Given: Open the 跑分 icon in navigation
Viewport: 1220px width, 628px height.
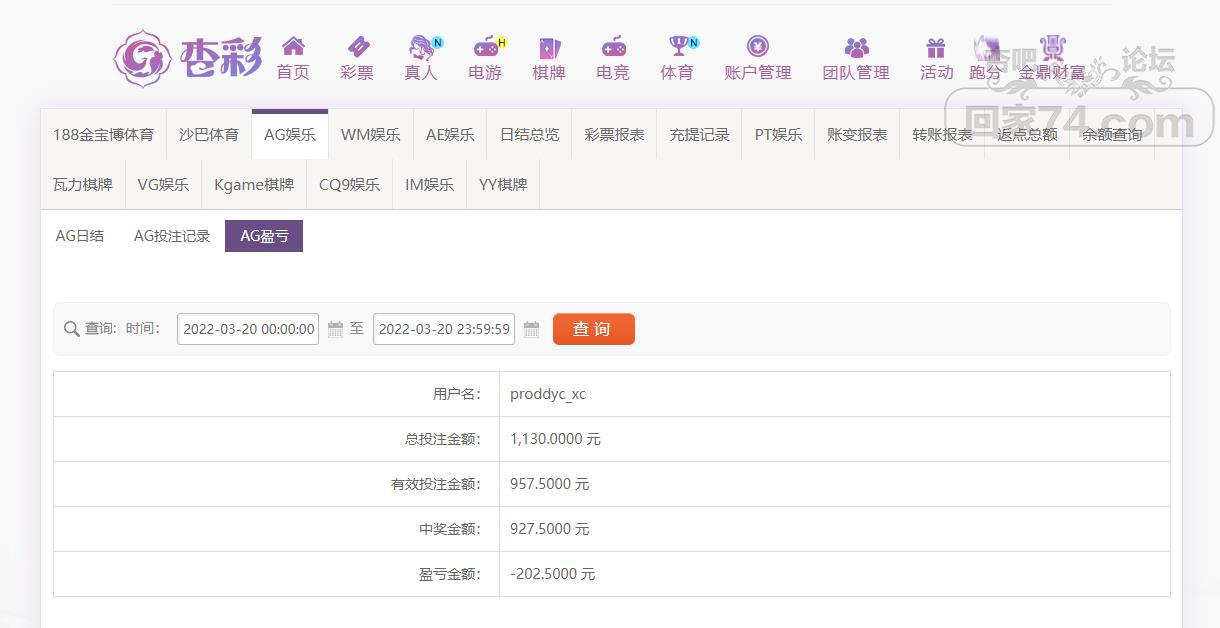Looking at the screenshot, I should click(986, 47).
